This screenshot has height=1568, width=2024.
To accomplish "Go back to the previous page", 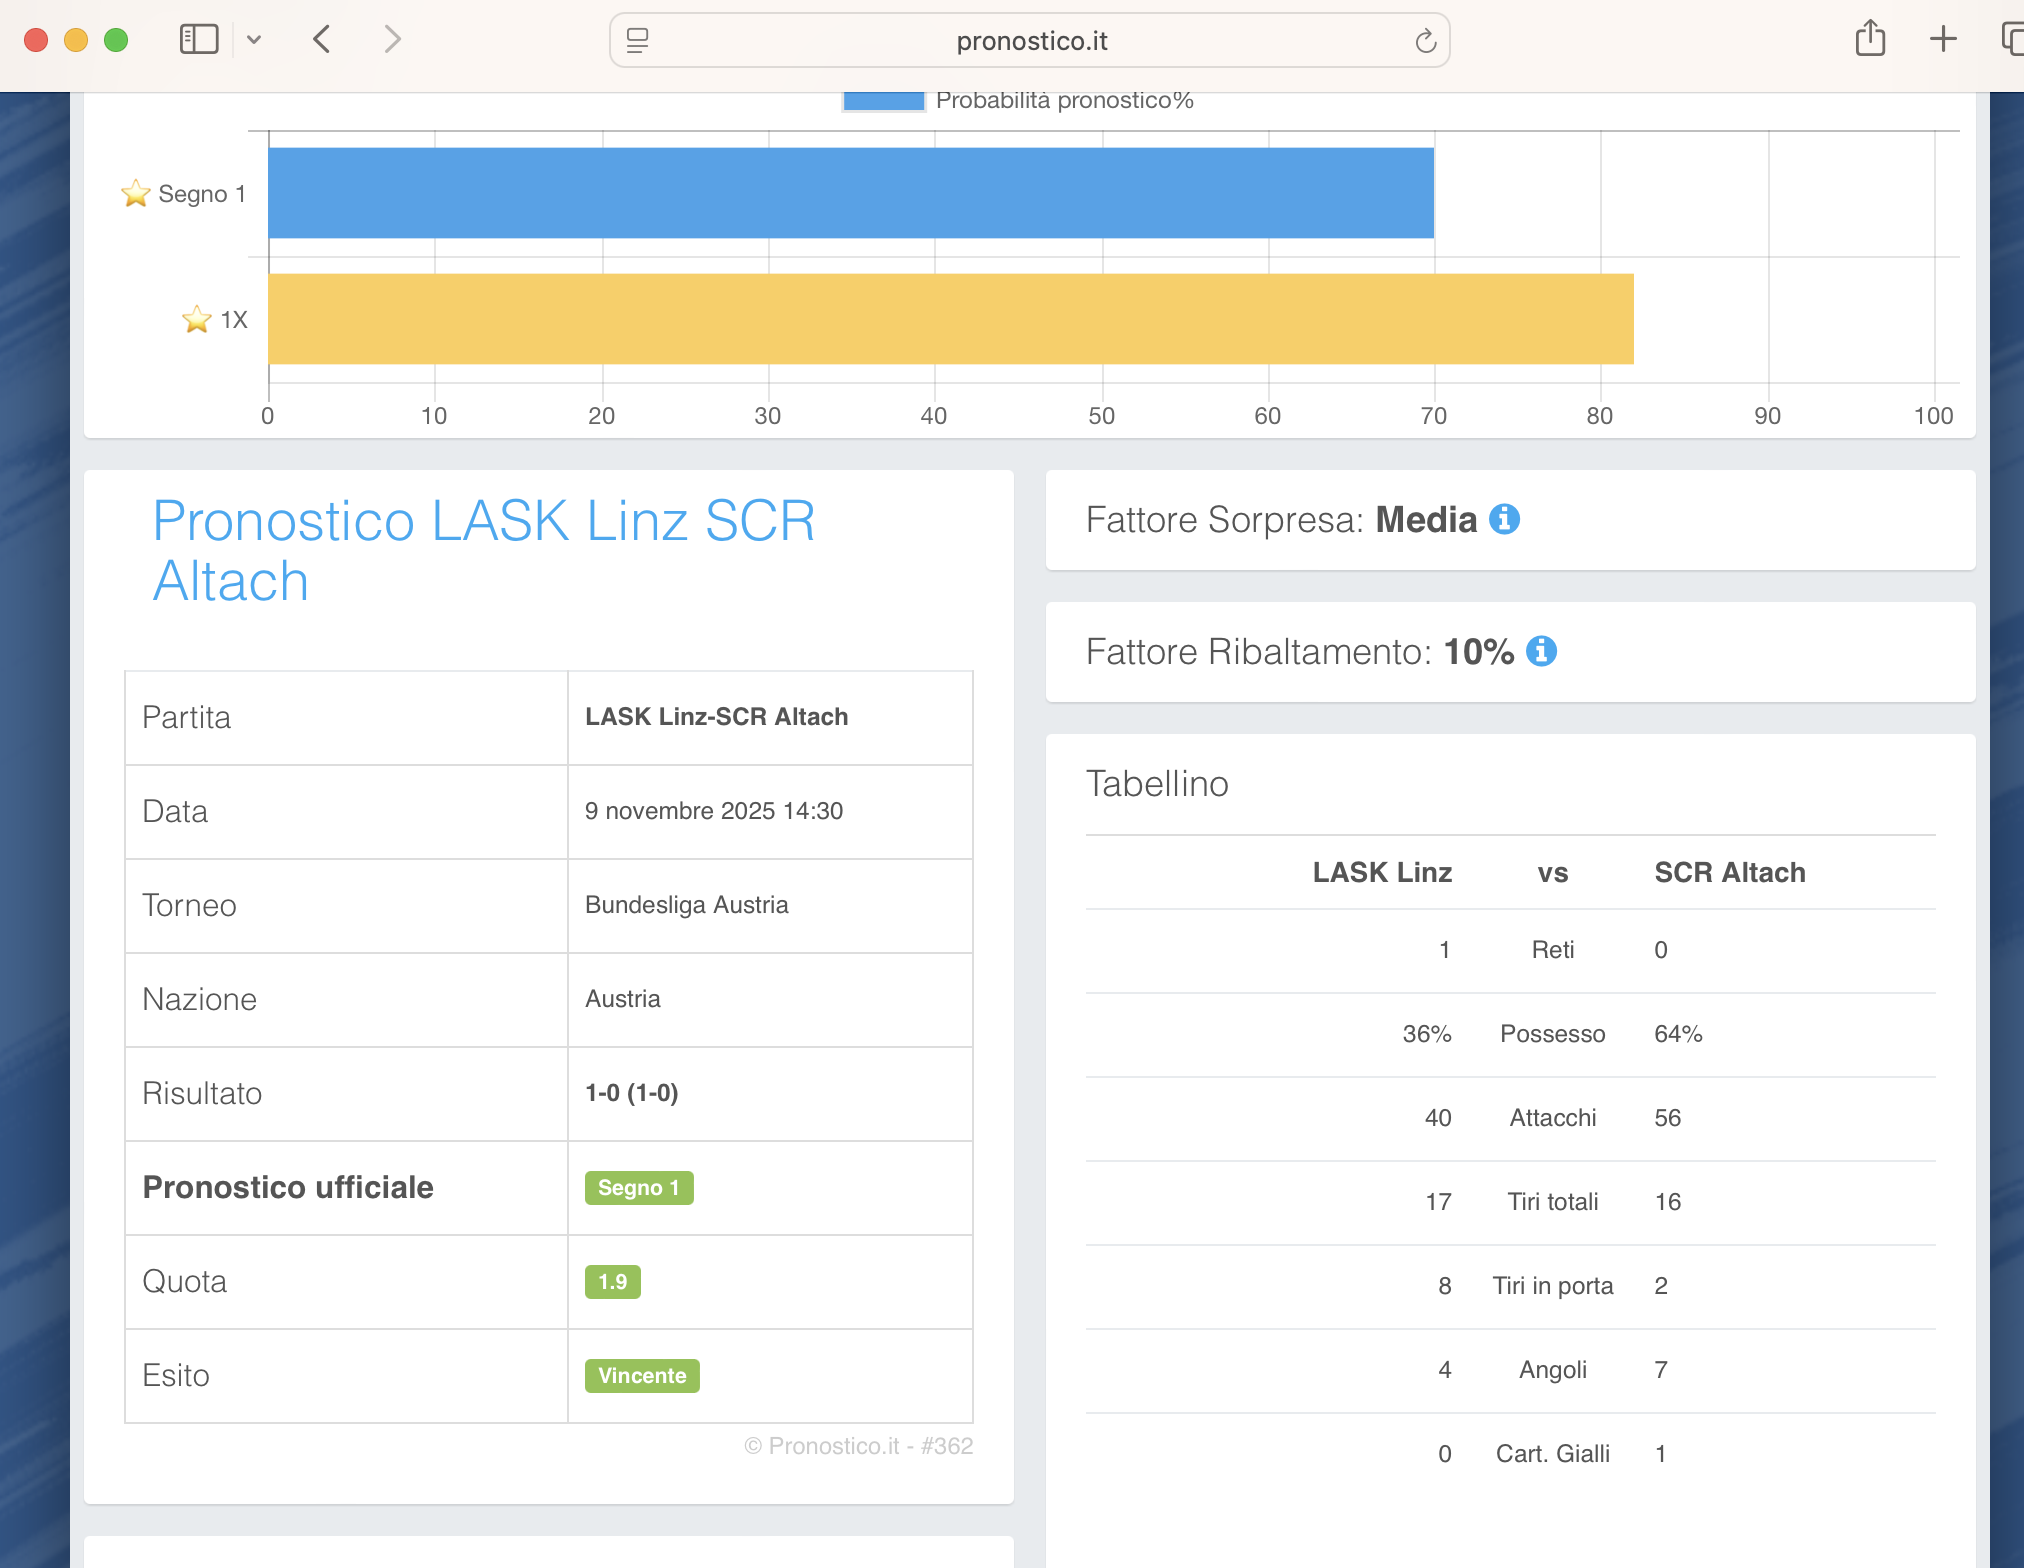I will click(322, 40).
